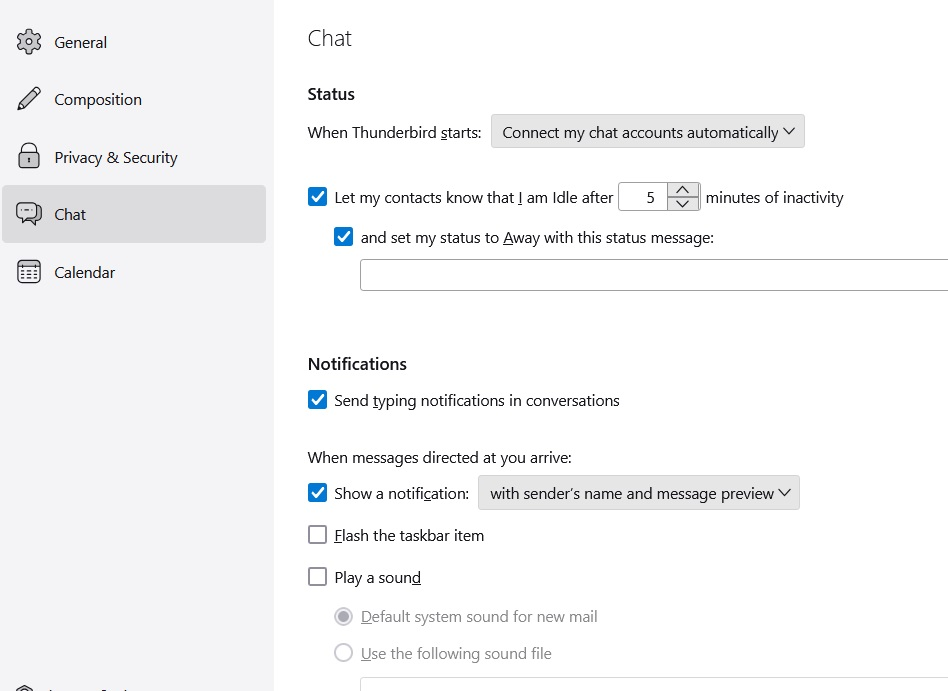Uncheck the Show a notification checkbox
Screen dimensions: 948x691
click(x=318, y=493)
